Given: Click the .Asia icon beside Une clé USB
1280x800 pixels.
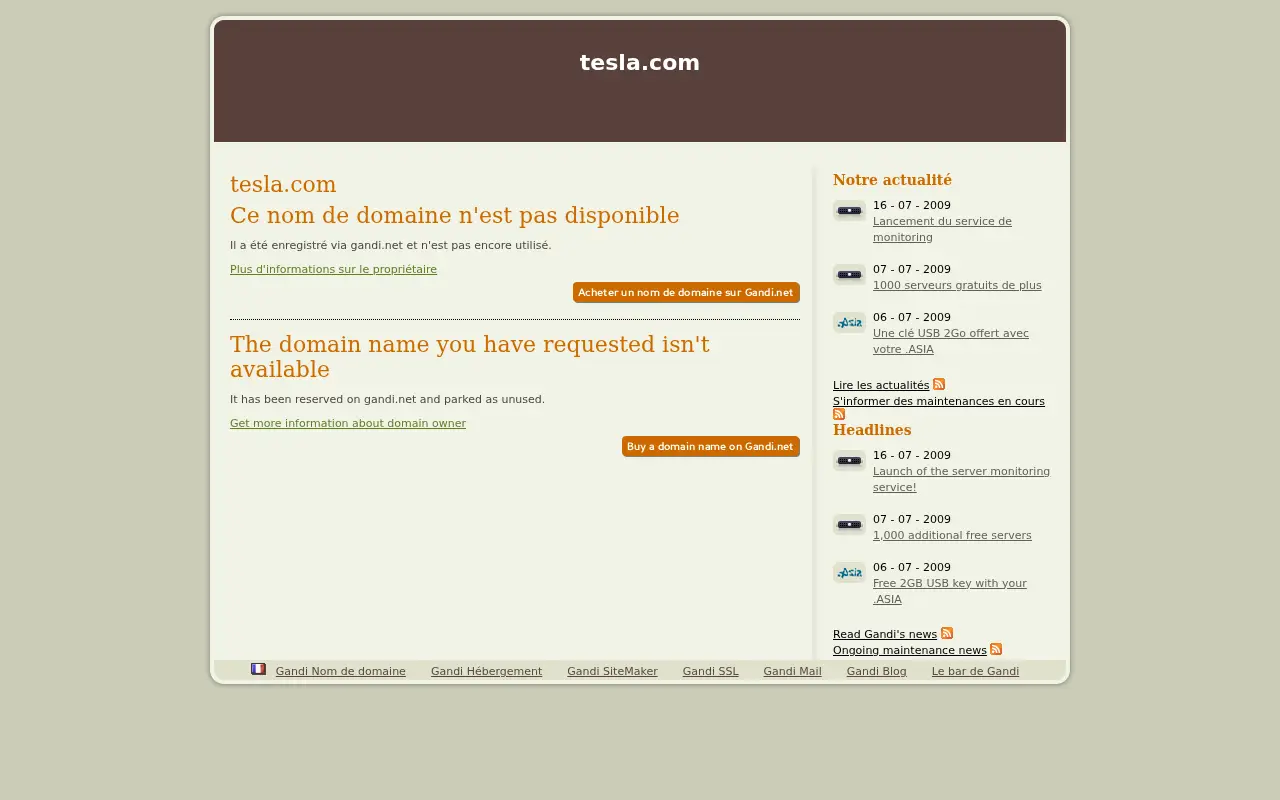Looking at the screenshot, I should (x=849, y=323).
